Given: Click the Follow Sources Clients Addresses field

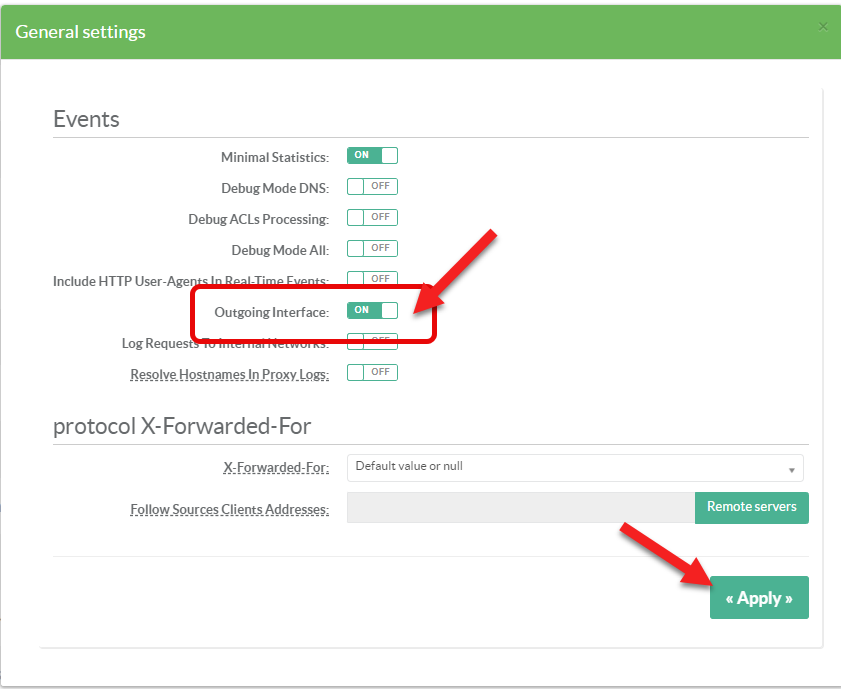Looking at the screenshot, I should coord(520,508).
